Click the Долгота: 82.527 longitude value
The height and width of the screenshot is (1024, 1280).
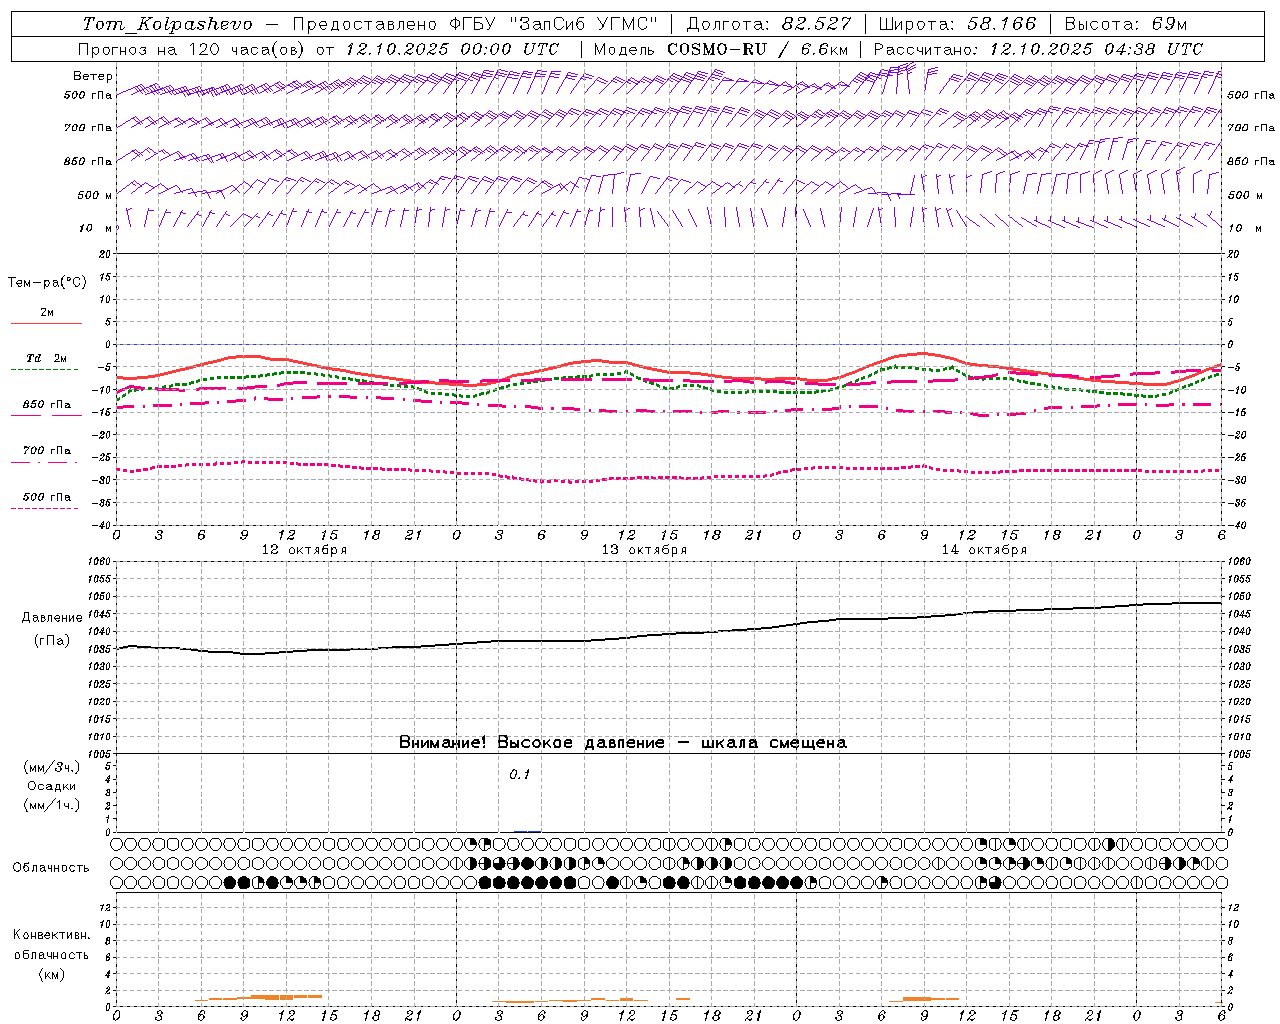pos(769,24)
